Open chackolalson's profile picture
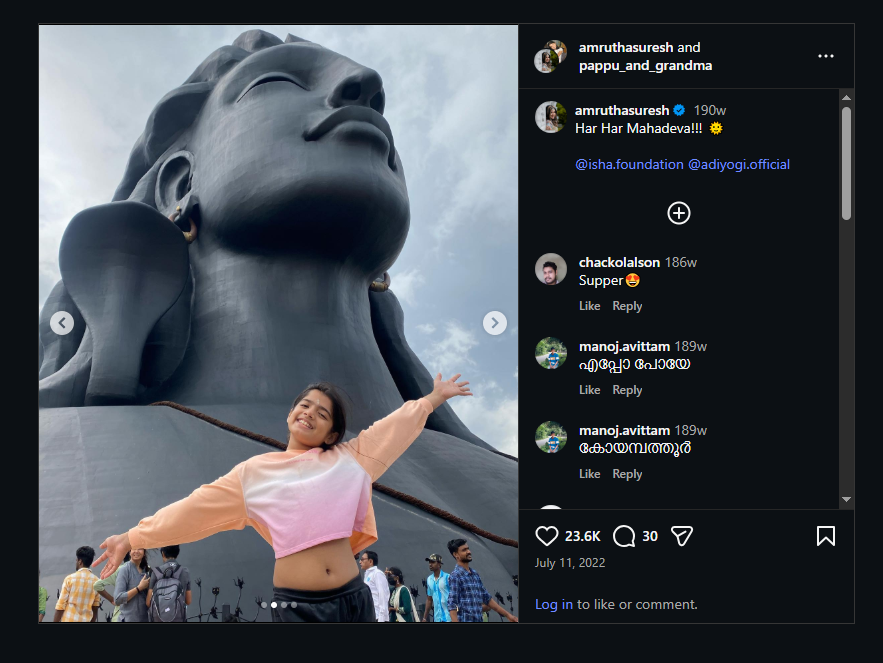The height and width of the screenshot is (663, 883). pyautogui.click(x=551, y=269)
